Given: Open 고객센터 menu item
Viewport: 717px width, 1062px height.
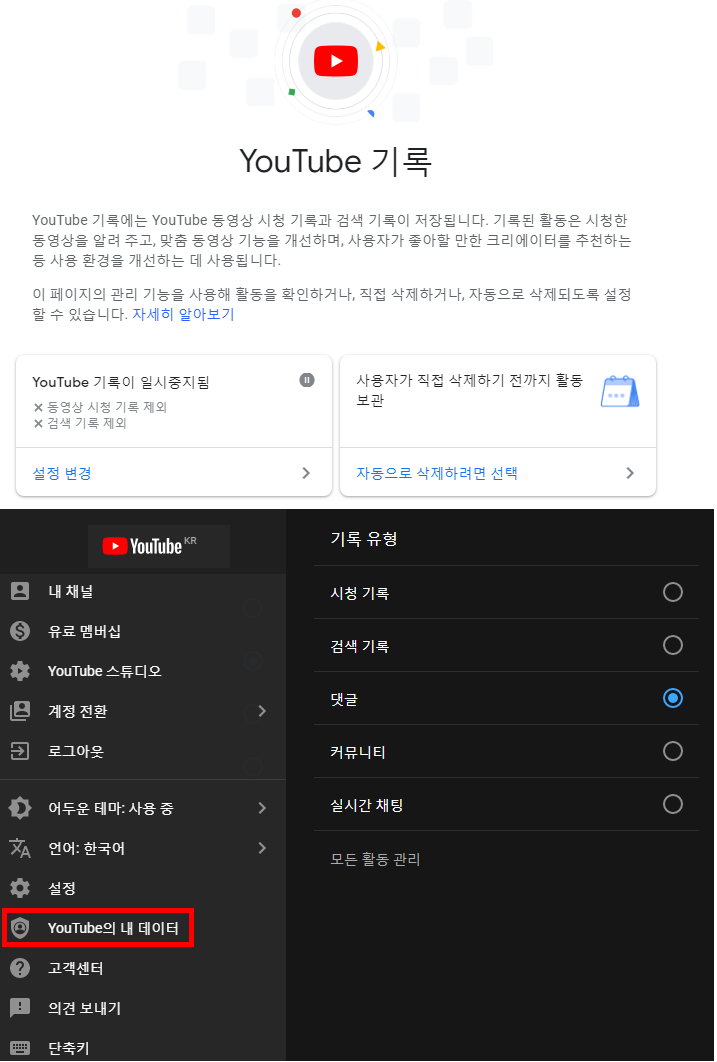Looking at the screenshot, I should click(143, 968).
